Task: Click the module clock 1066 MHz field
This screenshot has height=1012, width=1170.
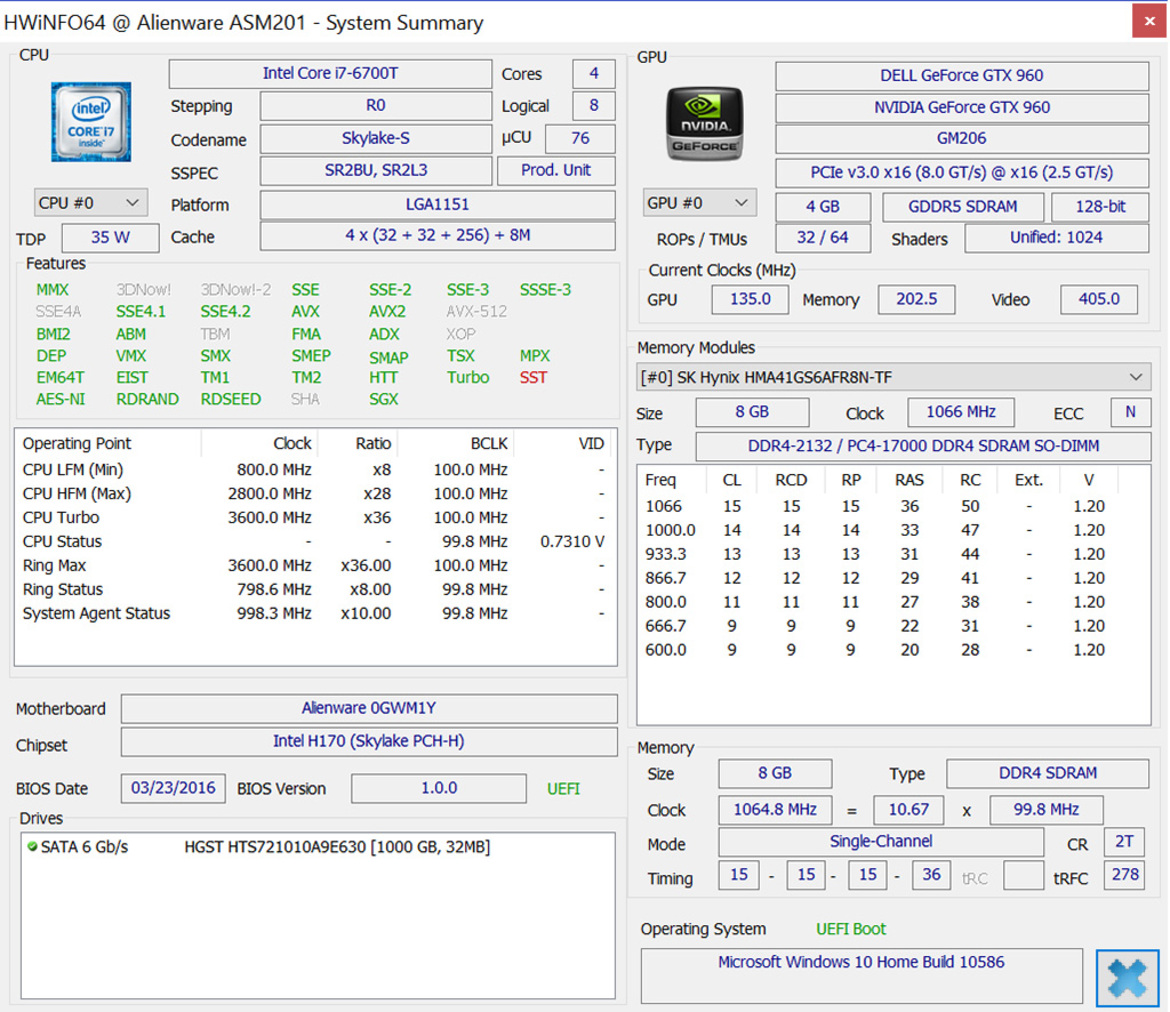Action: [x=961, y=412]
